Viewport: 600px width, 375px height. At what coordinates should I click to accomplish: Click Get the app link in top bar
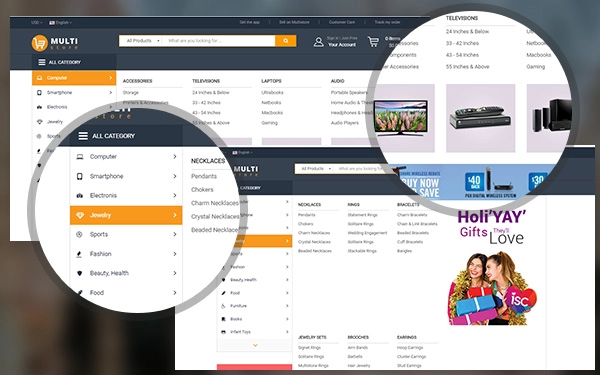click(x=249, y=22)
